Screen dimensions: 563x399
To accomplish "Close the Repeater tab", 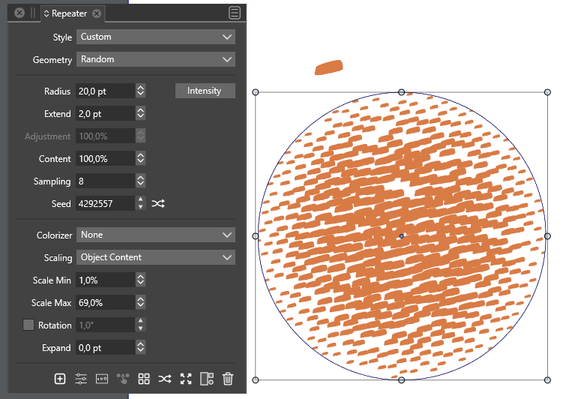I will pyautogui.click(x=97, y=14).
